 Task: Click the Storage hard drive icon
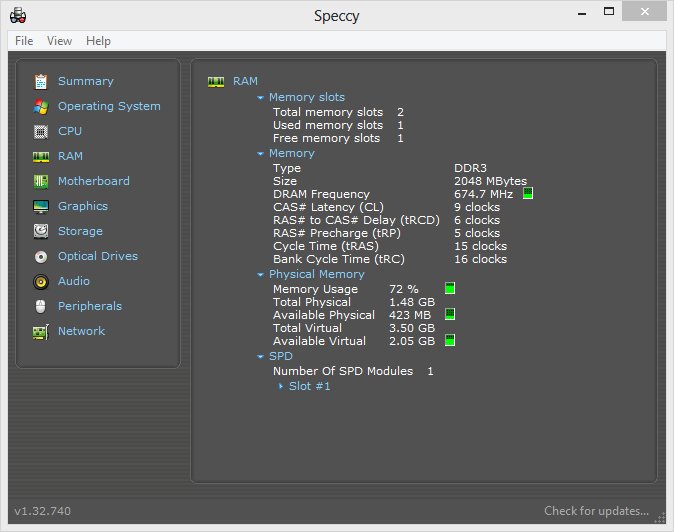pyautogui.click(x=41, y=231)
